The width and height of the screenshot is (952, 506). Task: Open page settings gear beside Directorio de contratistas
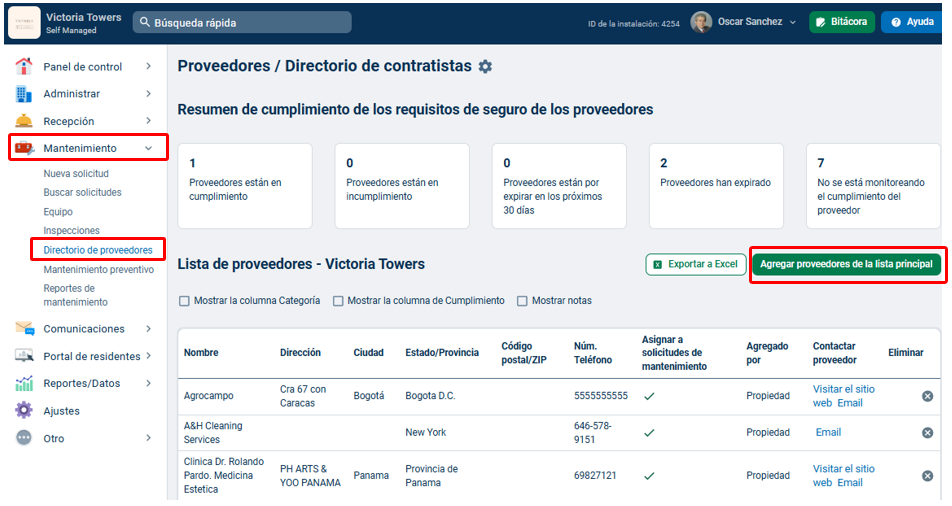(485, 66)
